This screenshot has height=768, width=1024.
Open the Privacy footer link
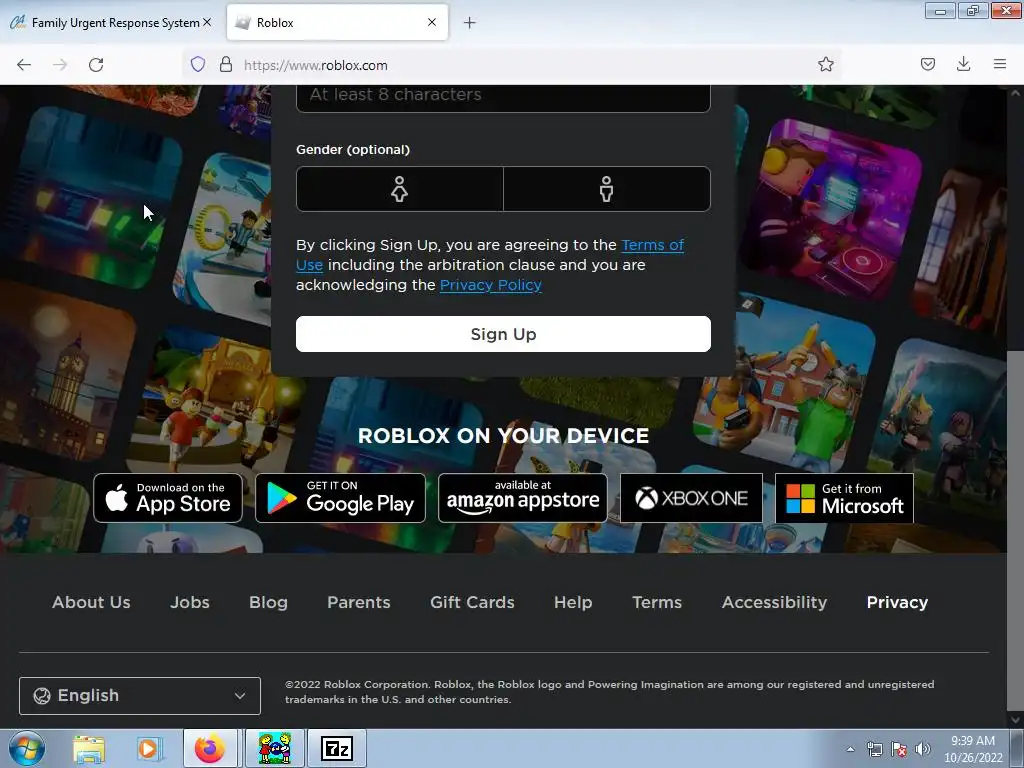[x=897, y=602]
